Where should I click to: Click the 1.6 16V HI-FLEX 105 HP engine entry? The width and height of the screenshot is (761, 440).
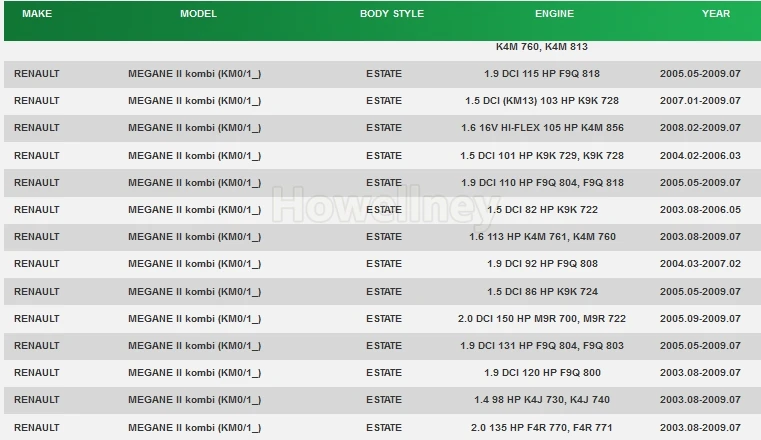coord(542,128)
